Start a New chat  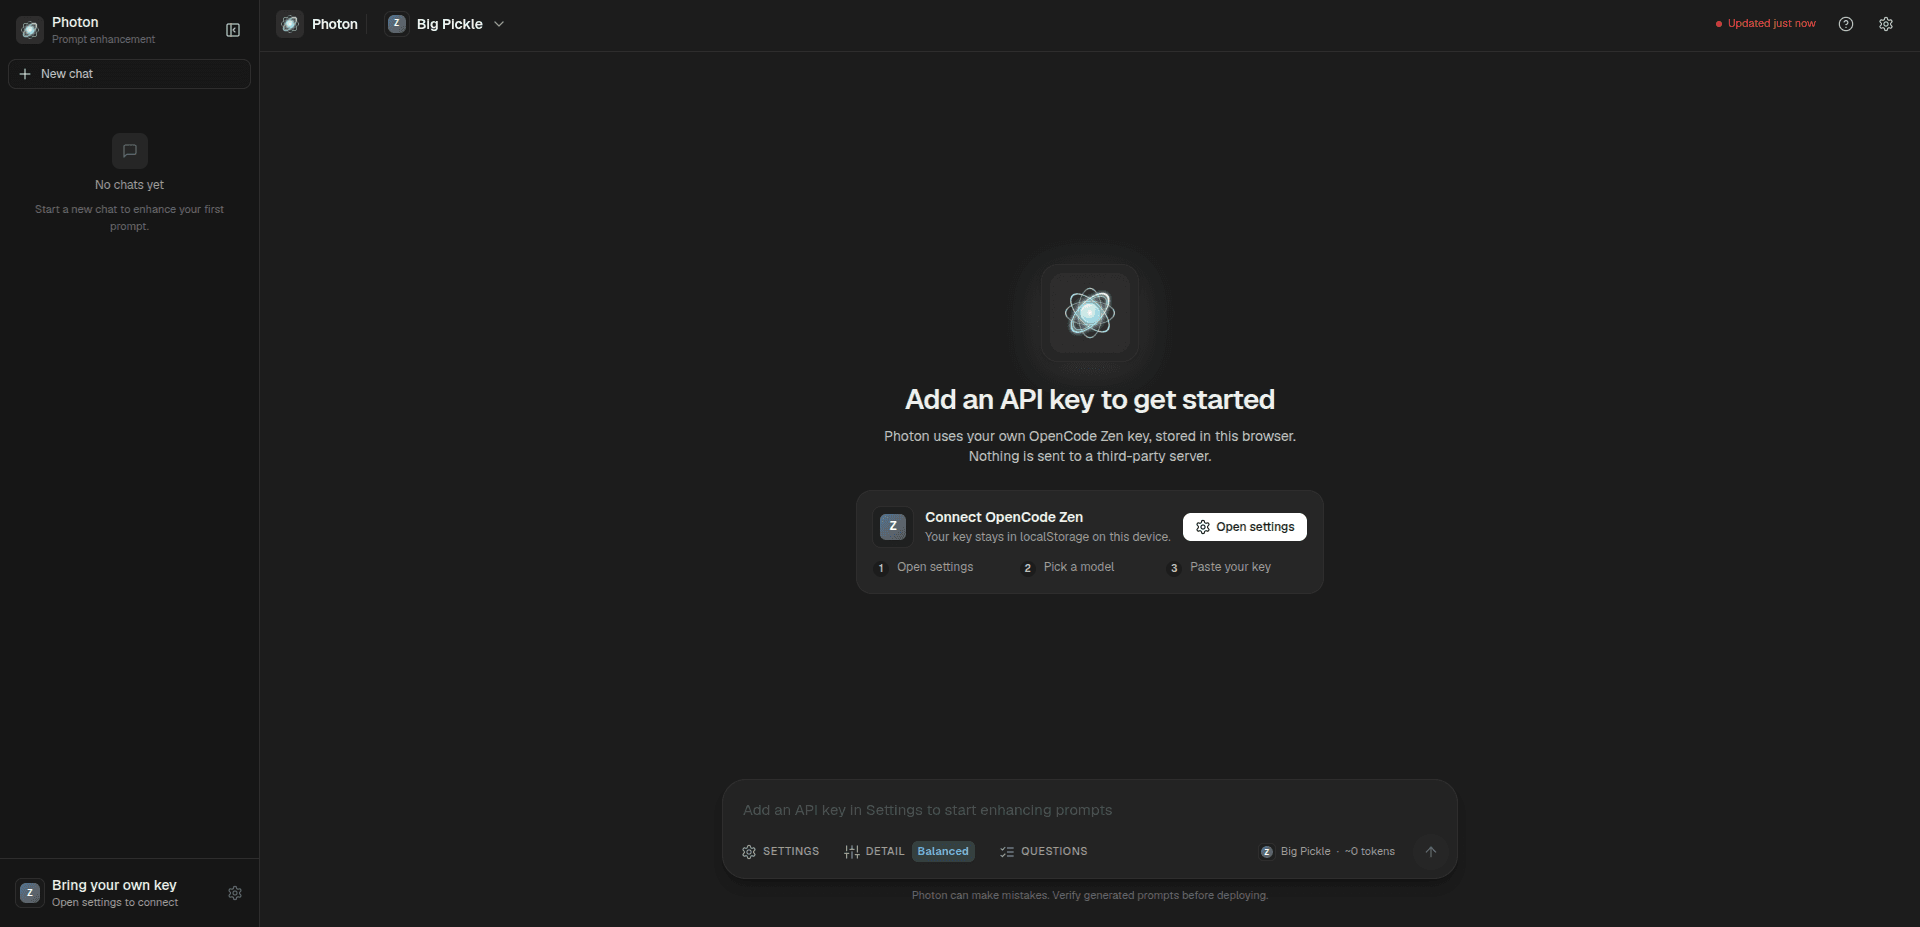click(130, 74)
